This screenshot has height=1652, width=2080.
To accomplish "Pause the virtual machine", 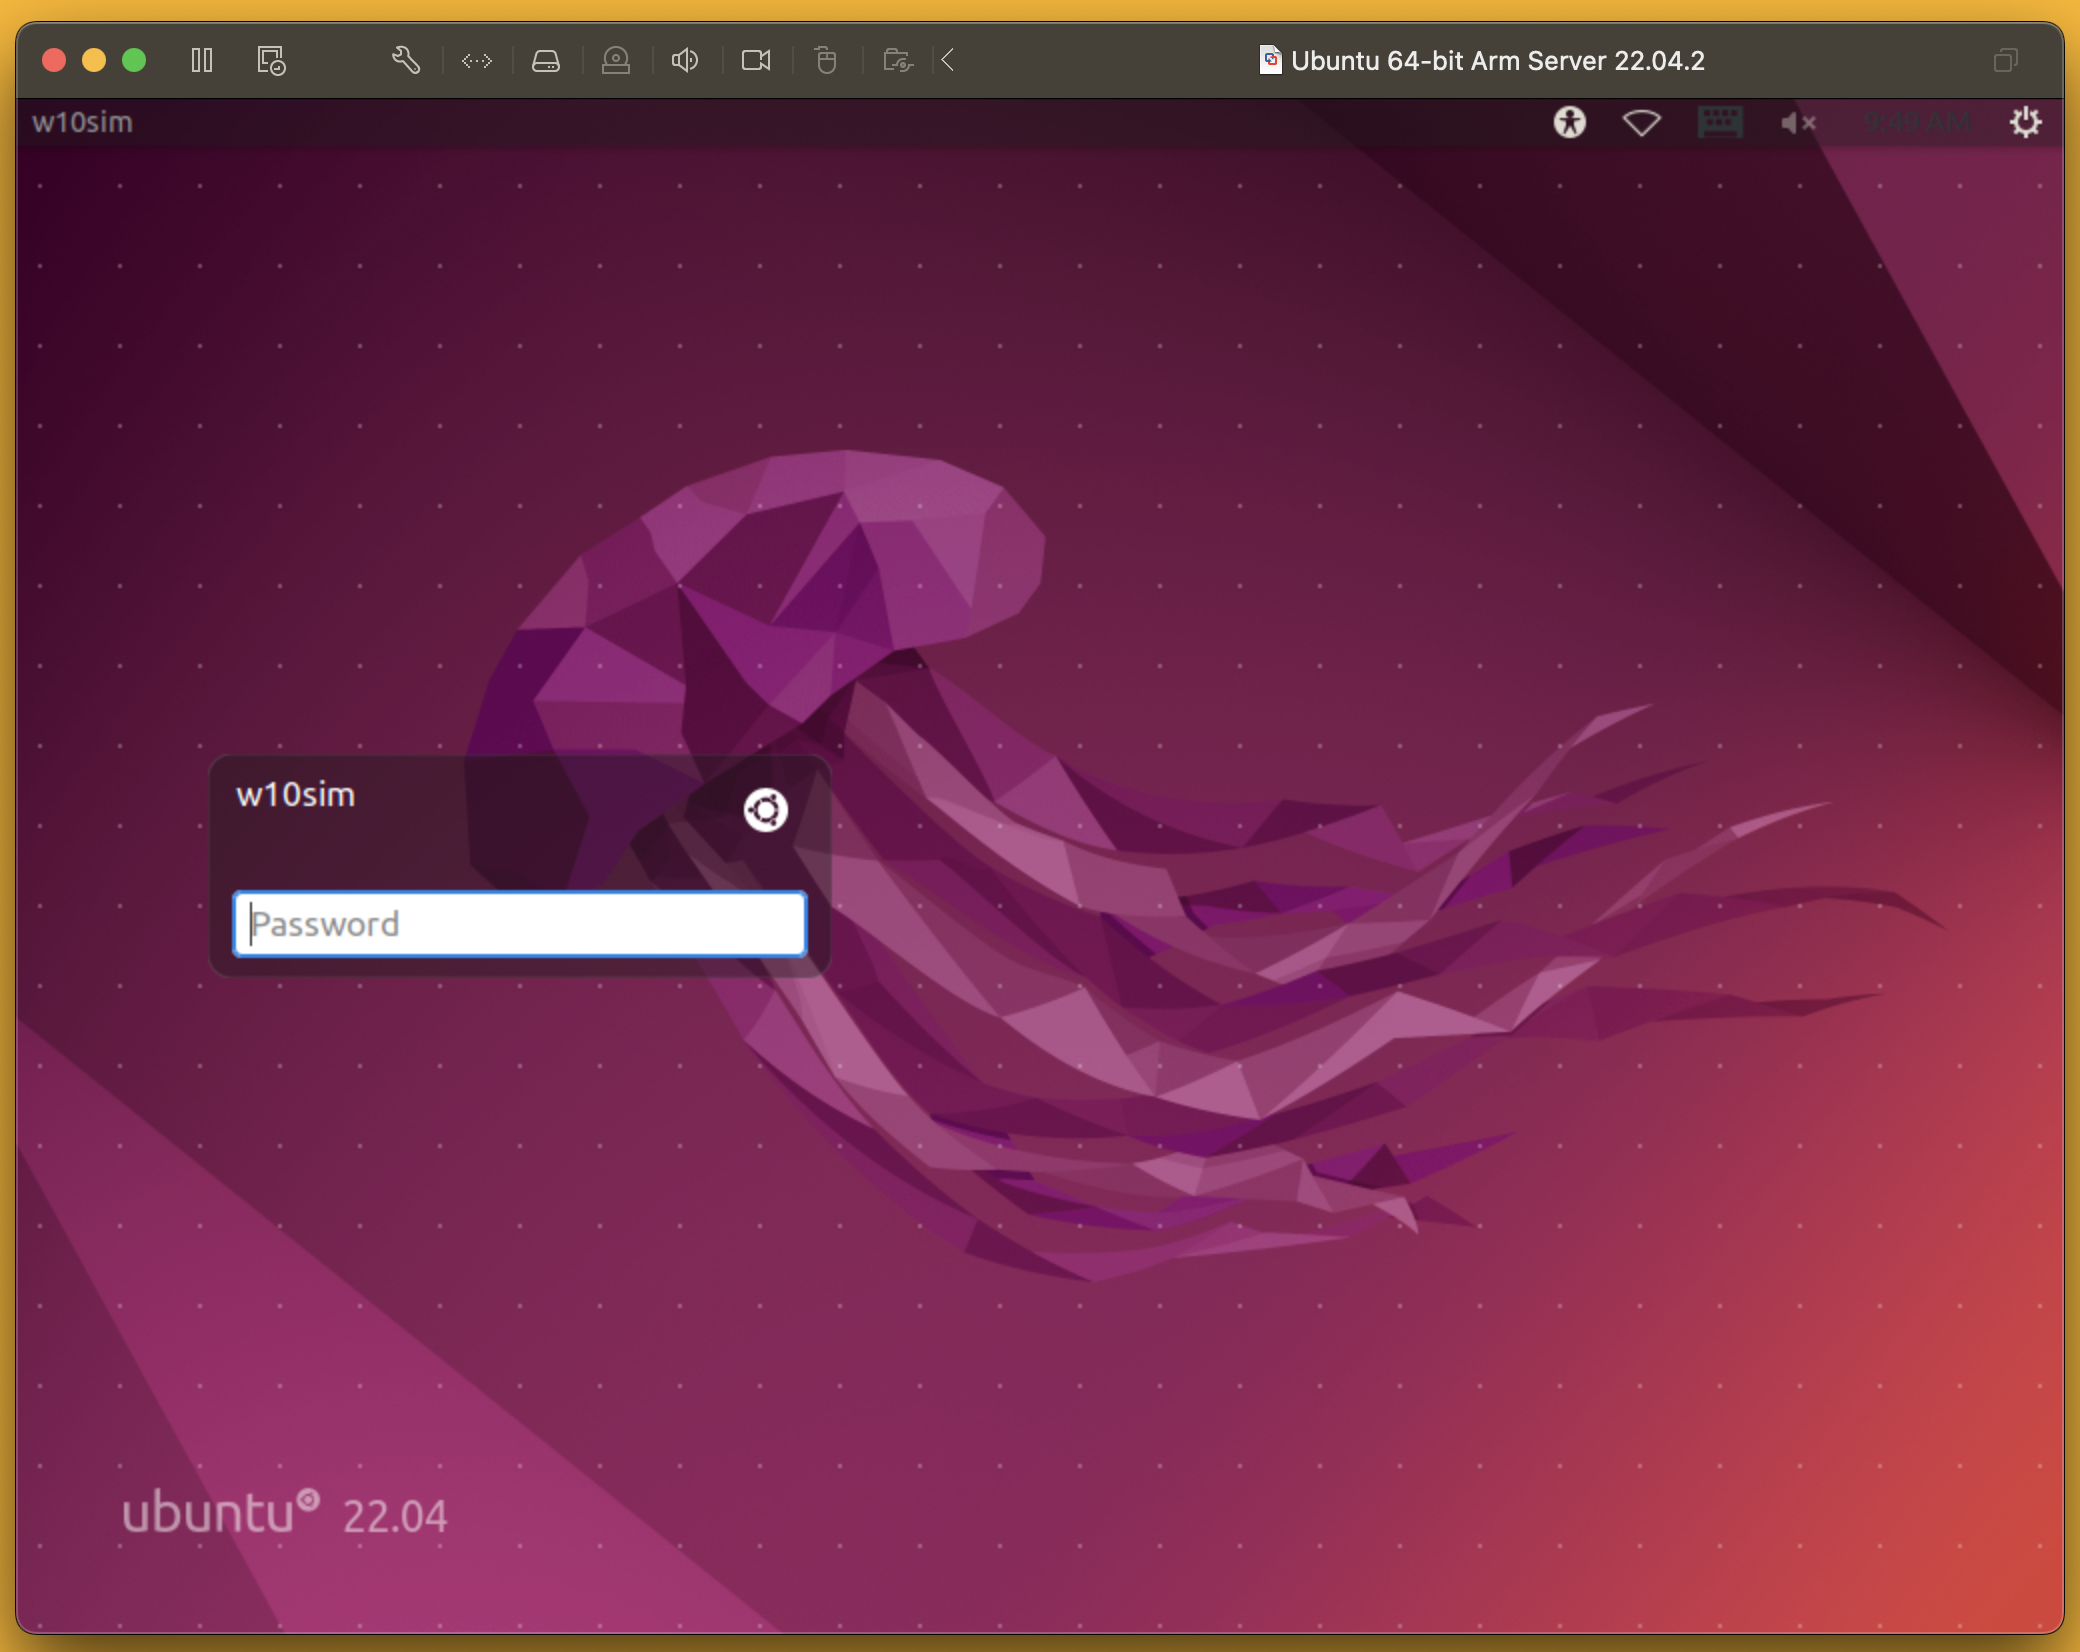I will pos(202,60).
